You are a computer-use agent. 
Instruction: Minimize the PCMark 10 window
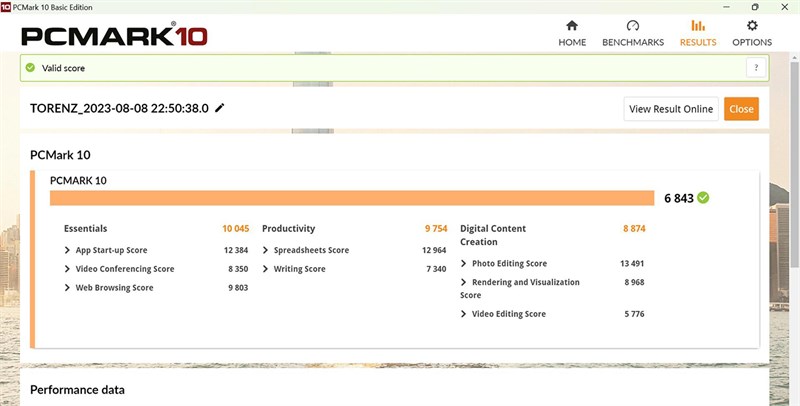coord(727,7)
